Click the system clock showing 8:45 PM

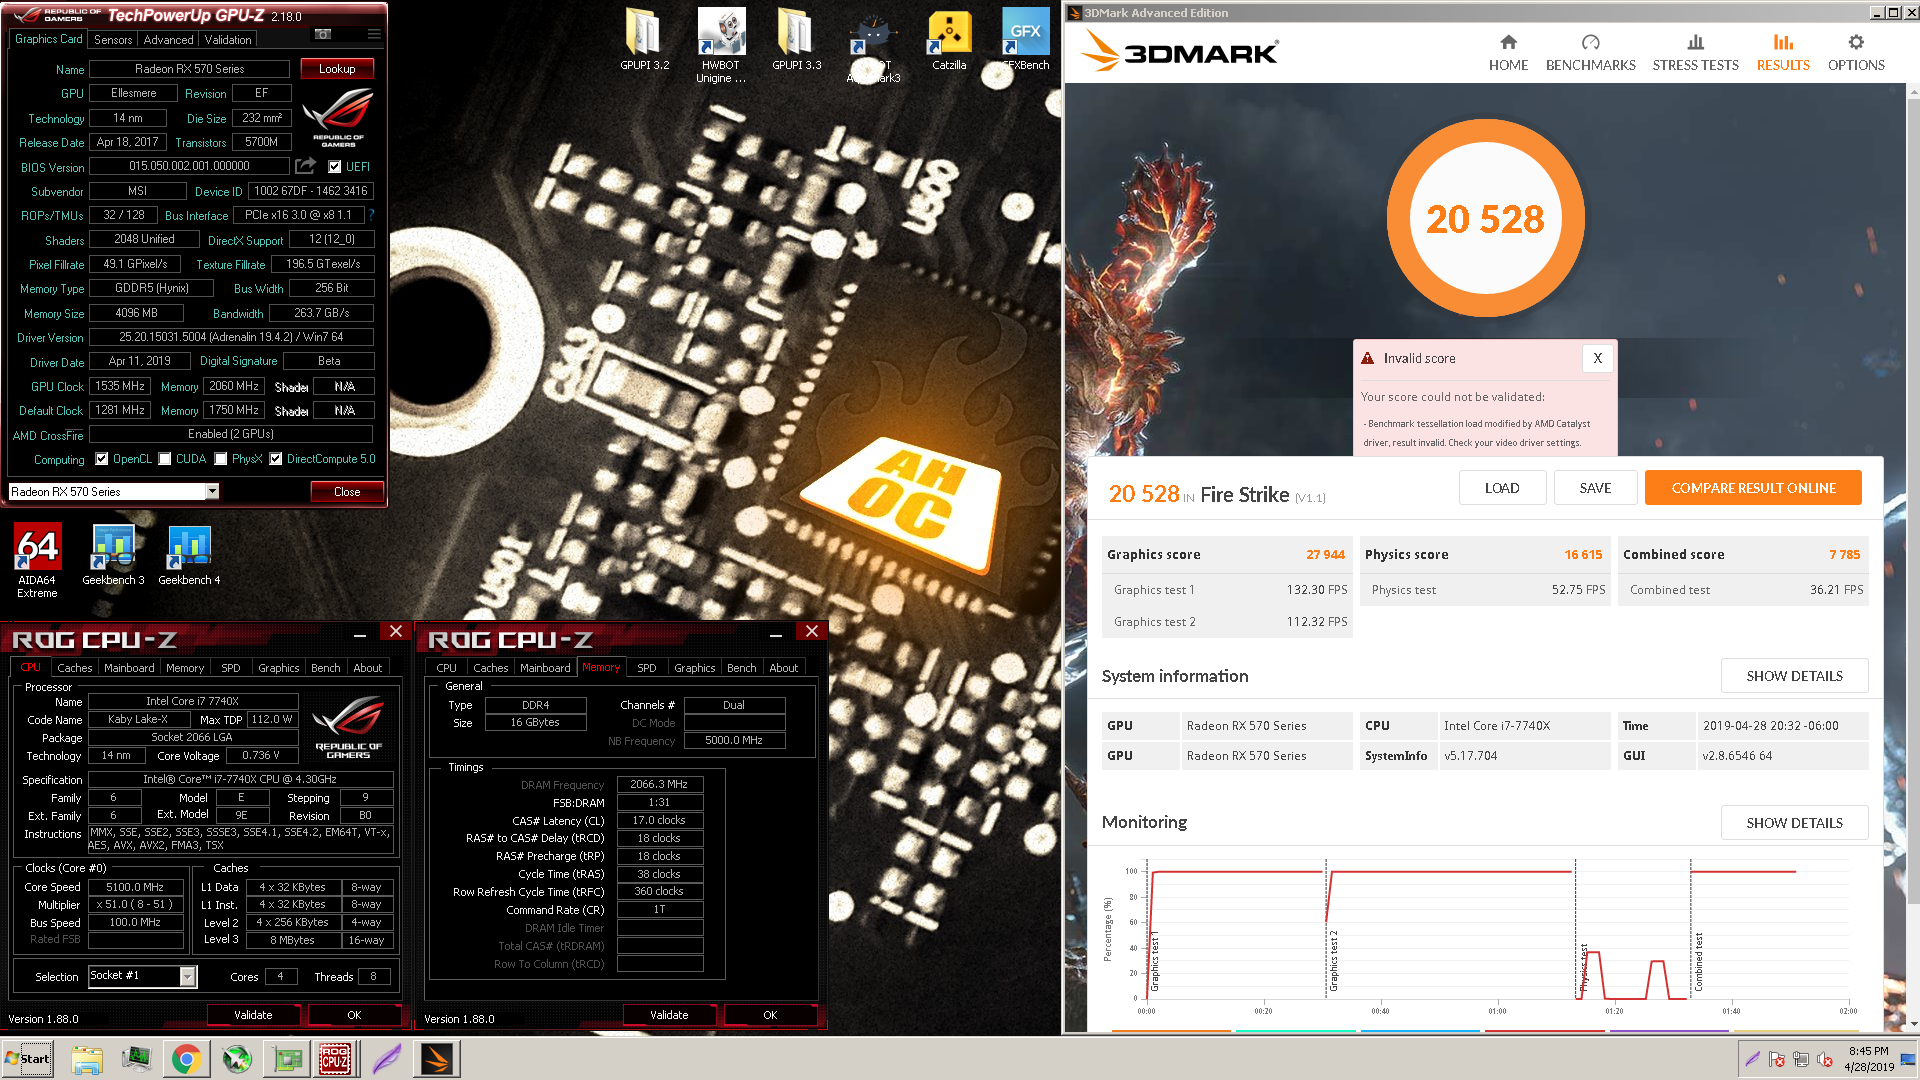click(1868, 1059)
